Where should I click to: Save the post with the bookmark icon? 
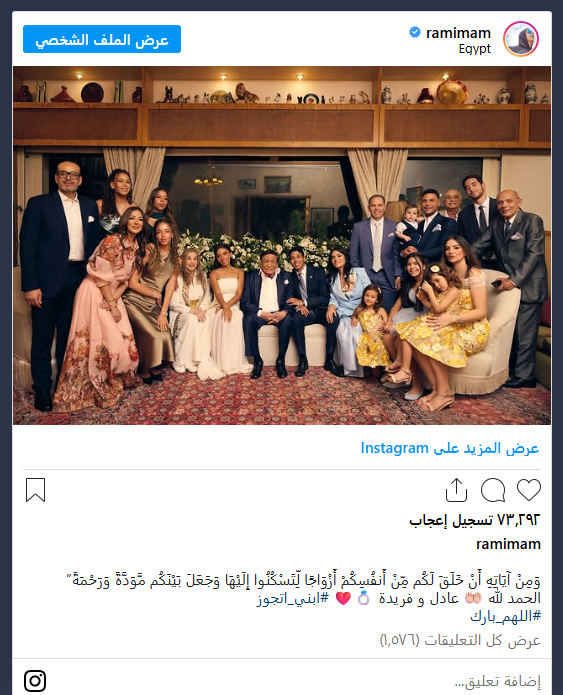tap(35, 490)
